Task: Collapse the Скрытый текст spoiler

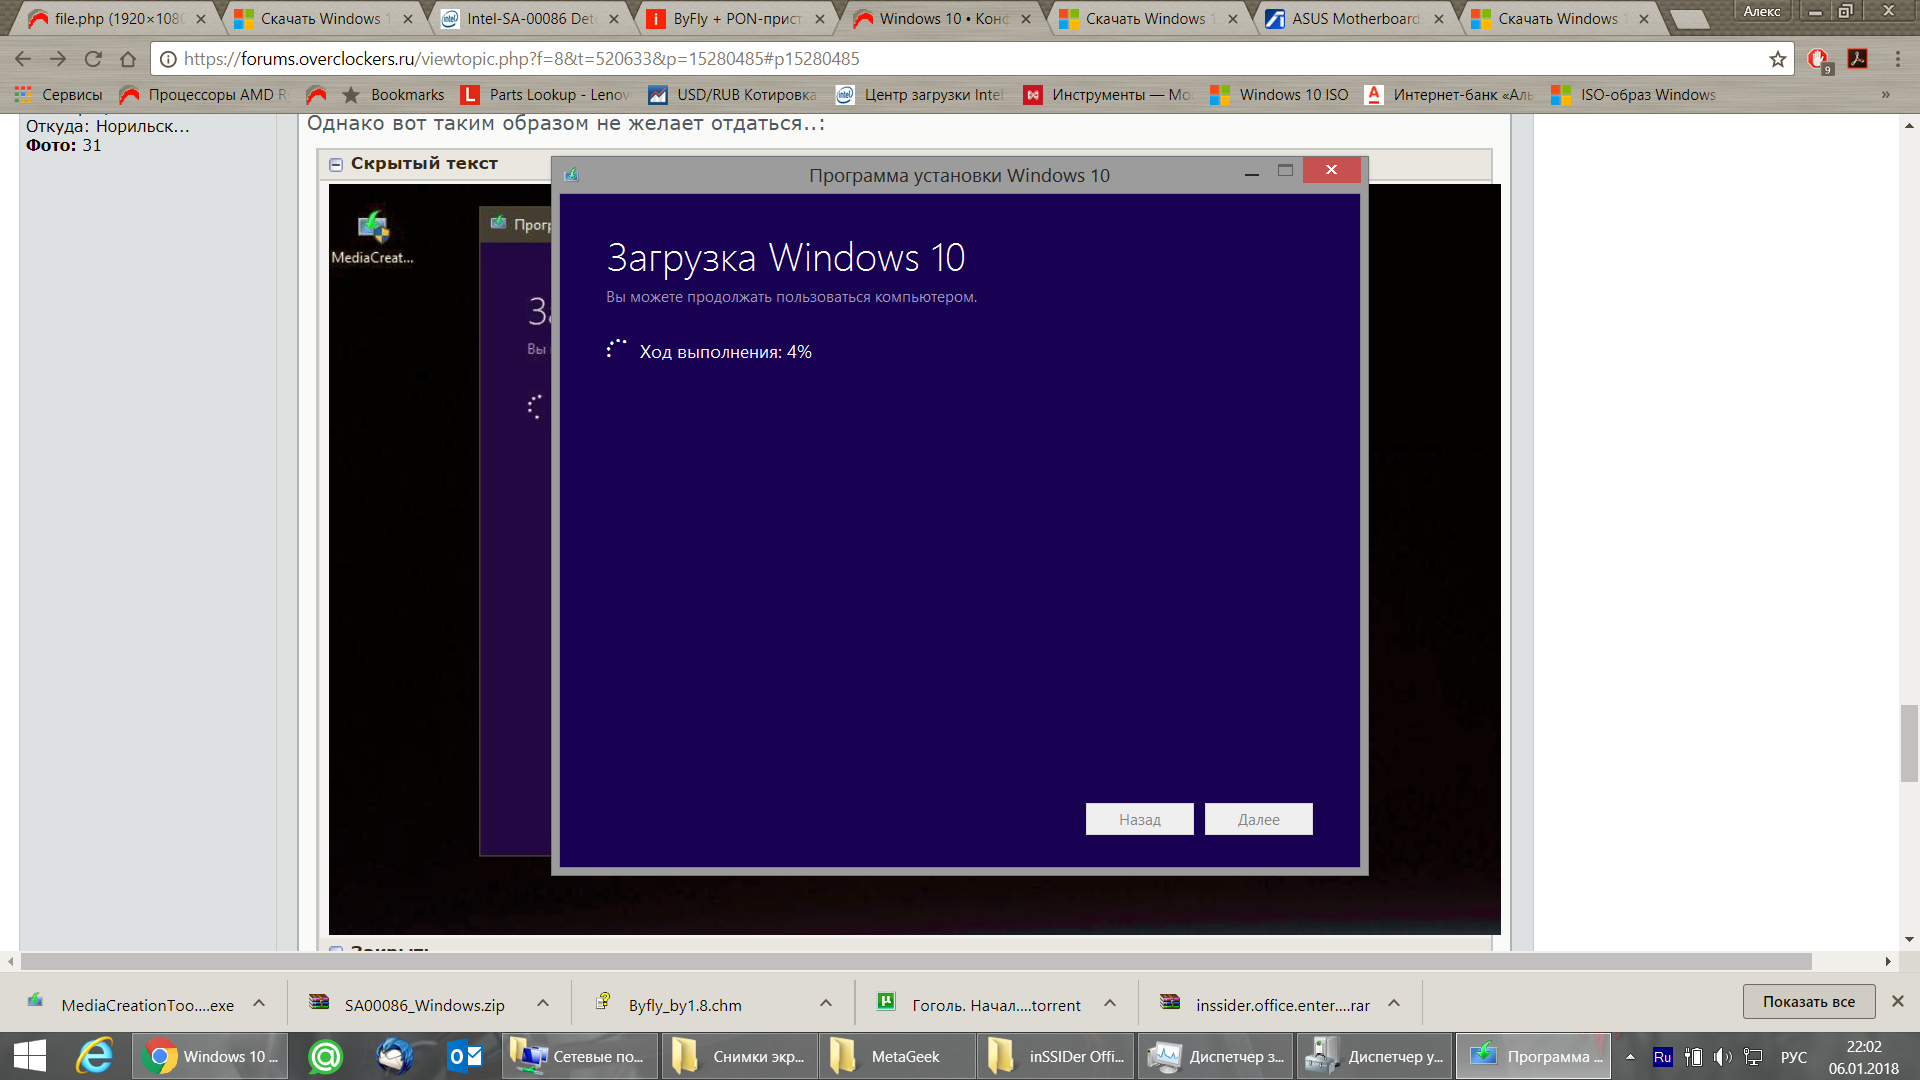Action: tap(336, 164)
